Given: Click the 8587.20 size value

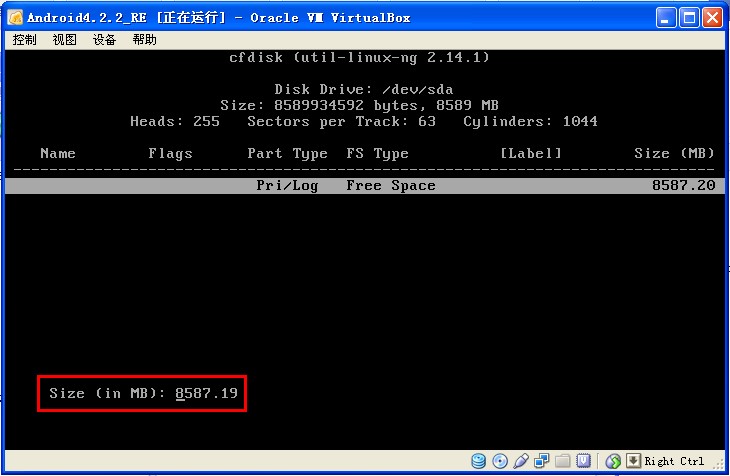Looking at the screenshot, I should [x=683, y=185].
